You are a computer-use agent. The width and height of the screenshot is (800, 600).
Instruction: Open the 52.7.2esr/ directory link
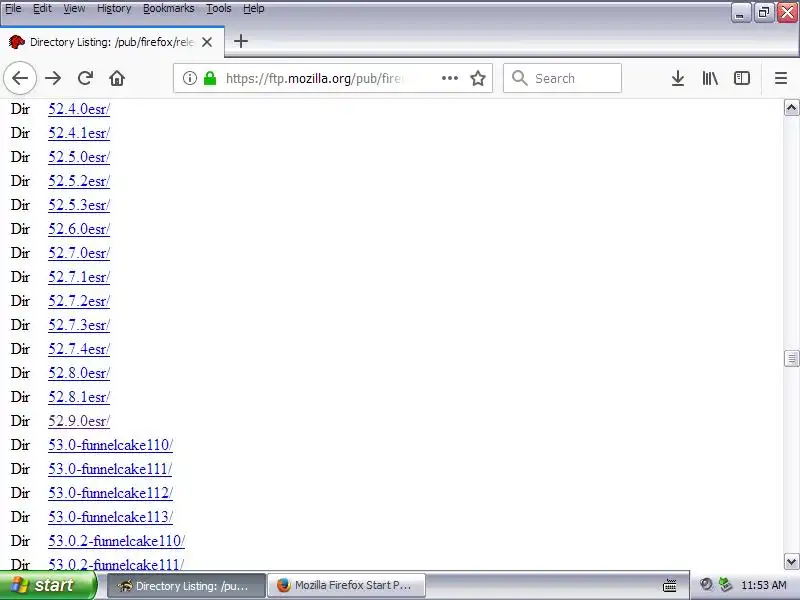[x=79, y=301]
